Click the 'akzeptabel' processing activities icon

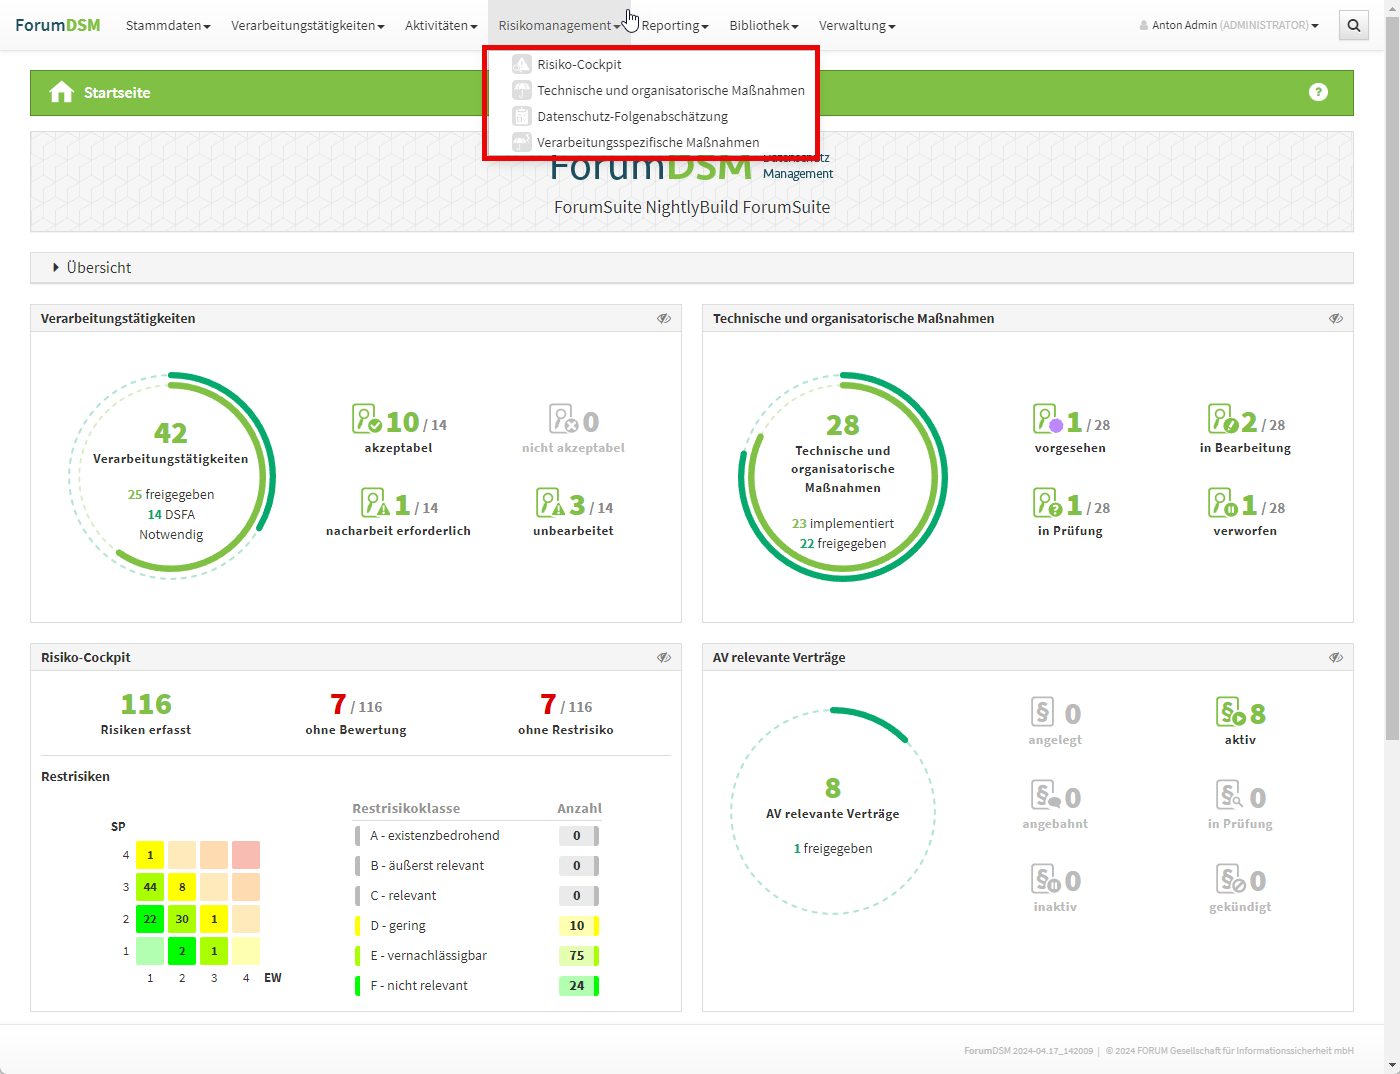pyautogui.click(x=367, y=419)
